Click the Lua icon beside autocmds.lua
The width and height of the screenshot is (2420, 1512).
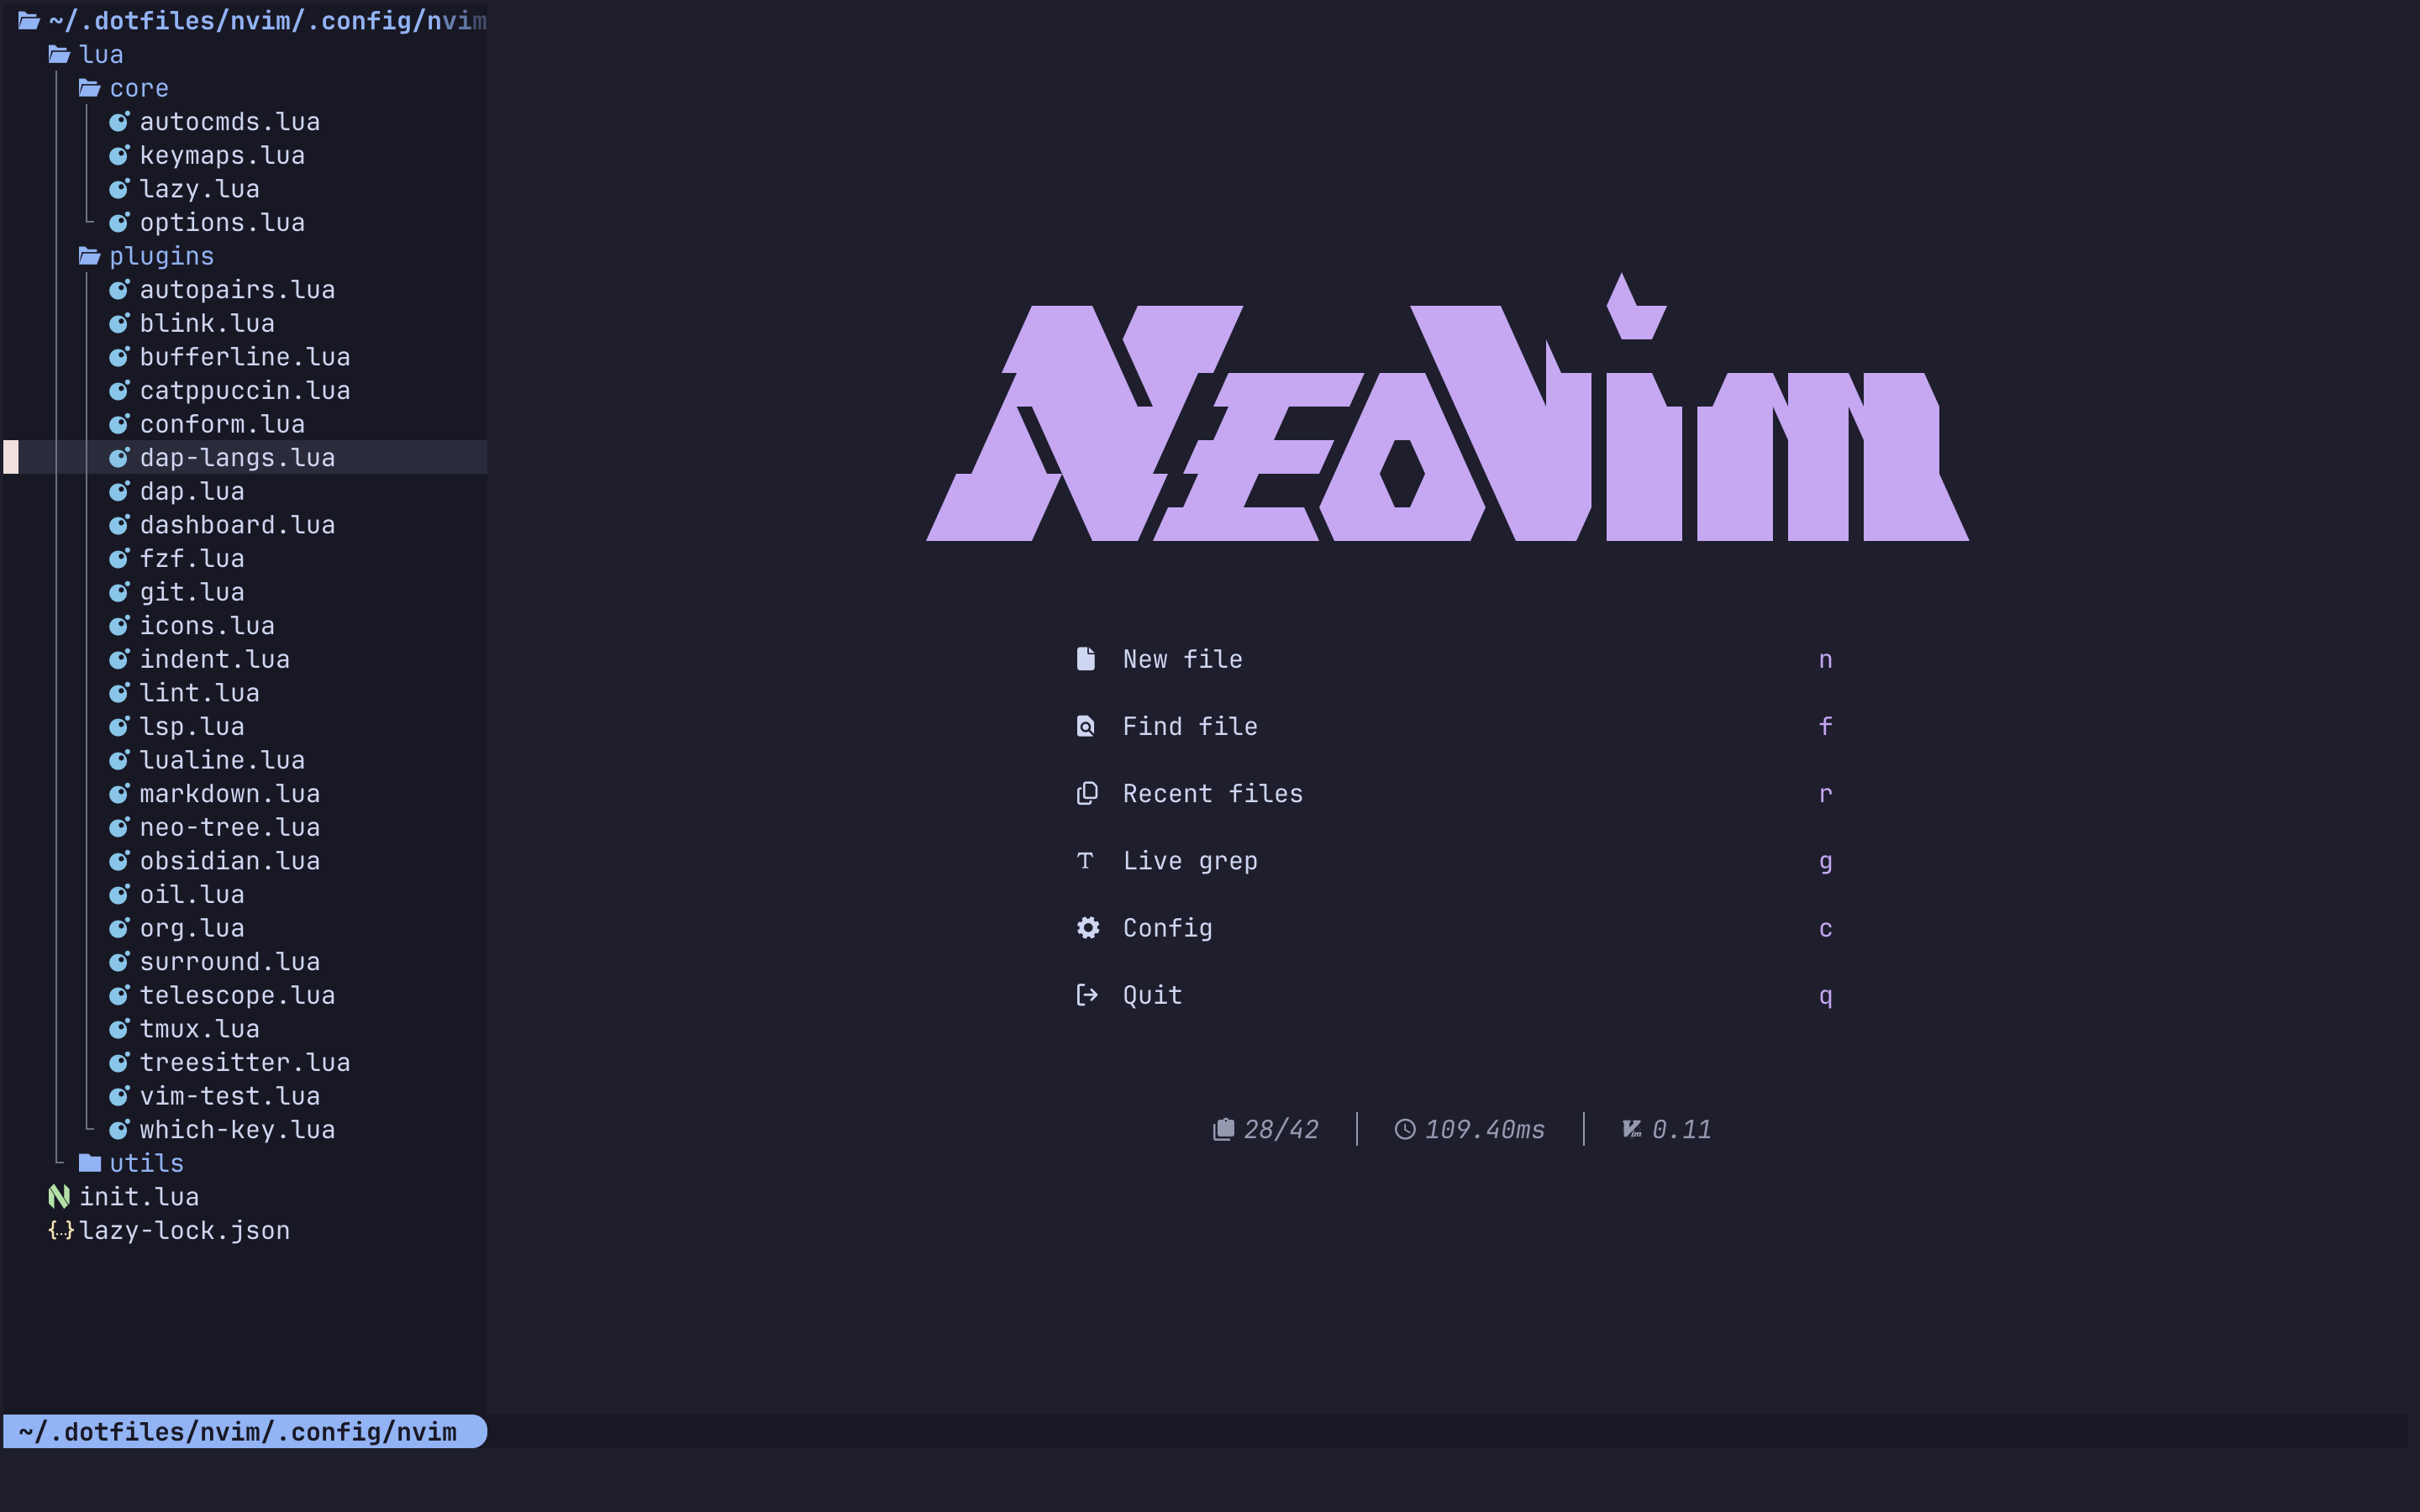(119, 122)
